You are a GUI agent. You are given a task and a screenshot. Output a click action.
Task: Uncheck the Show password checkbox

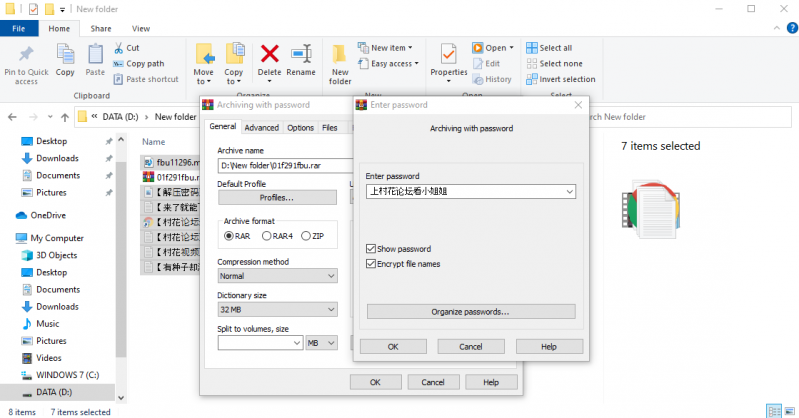[372, 248]
